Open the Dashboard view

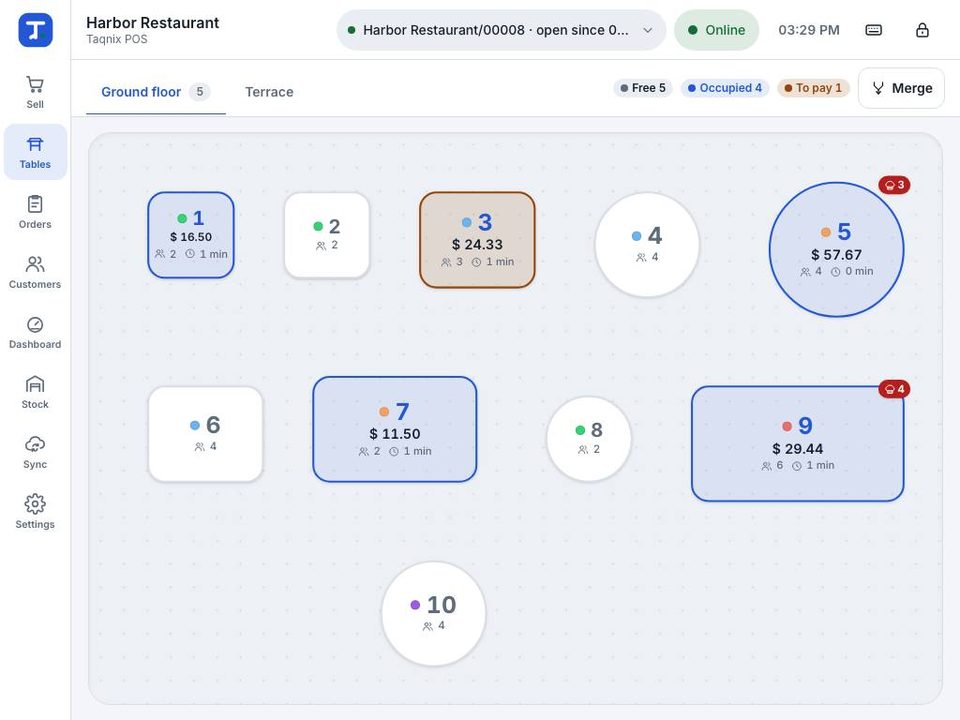35,332
